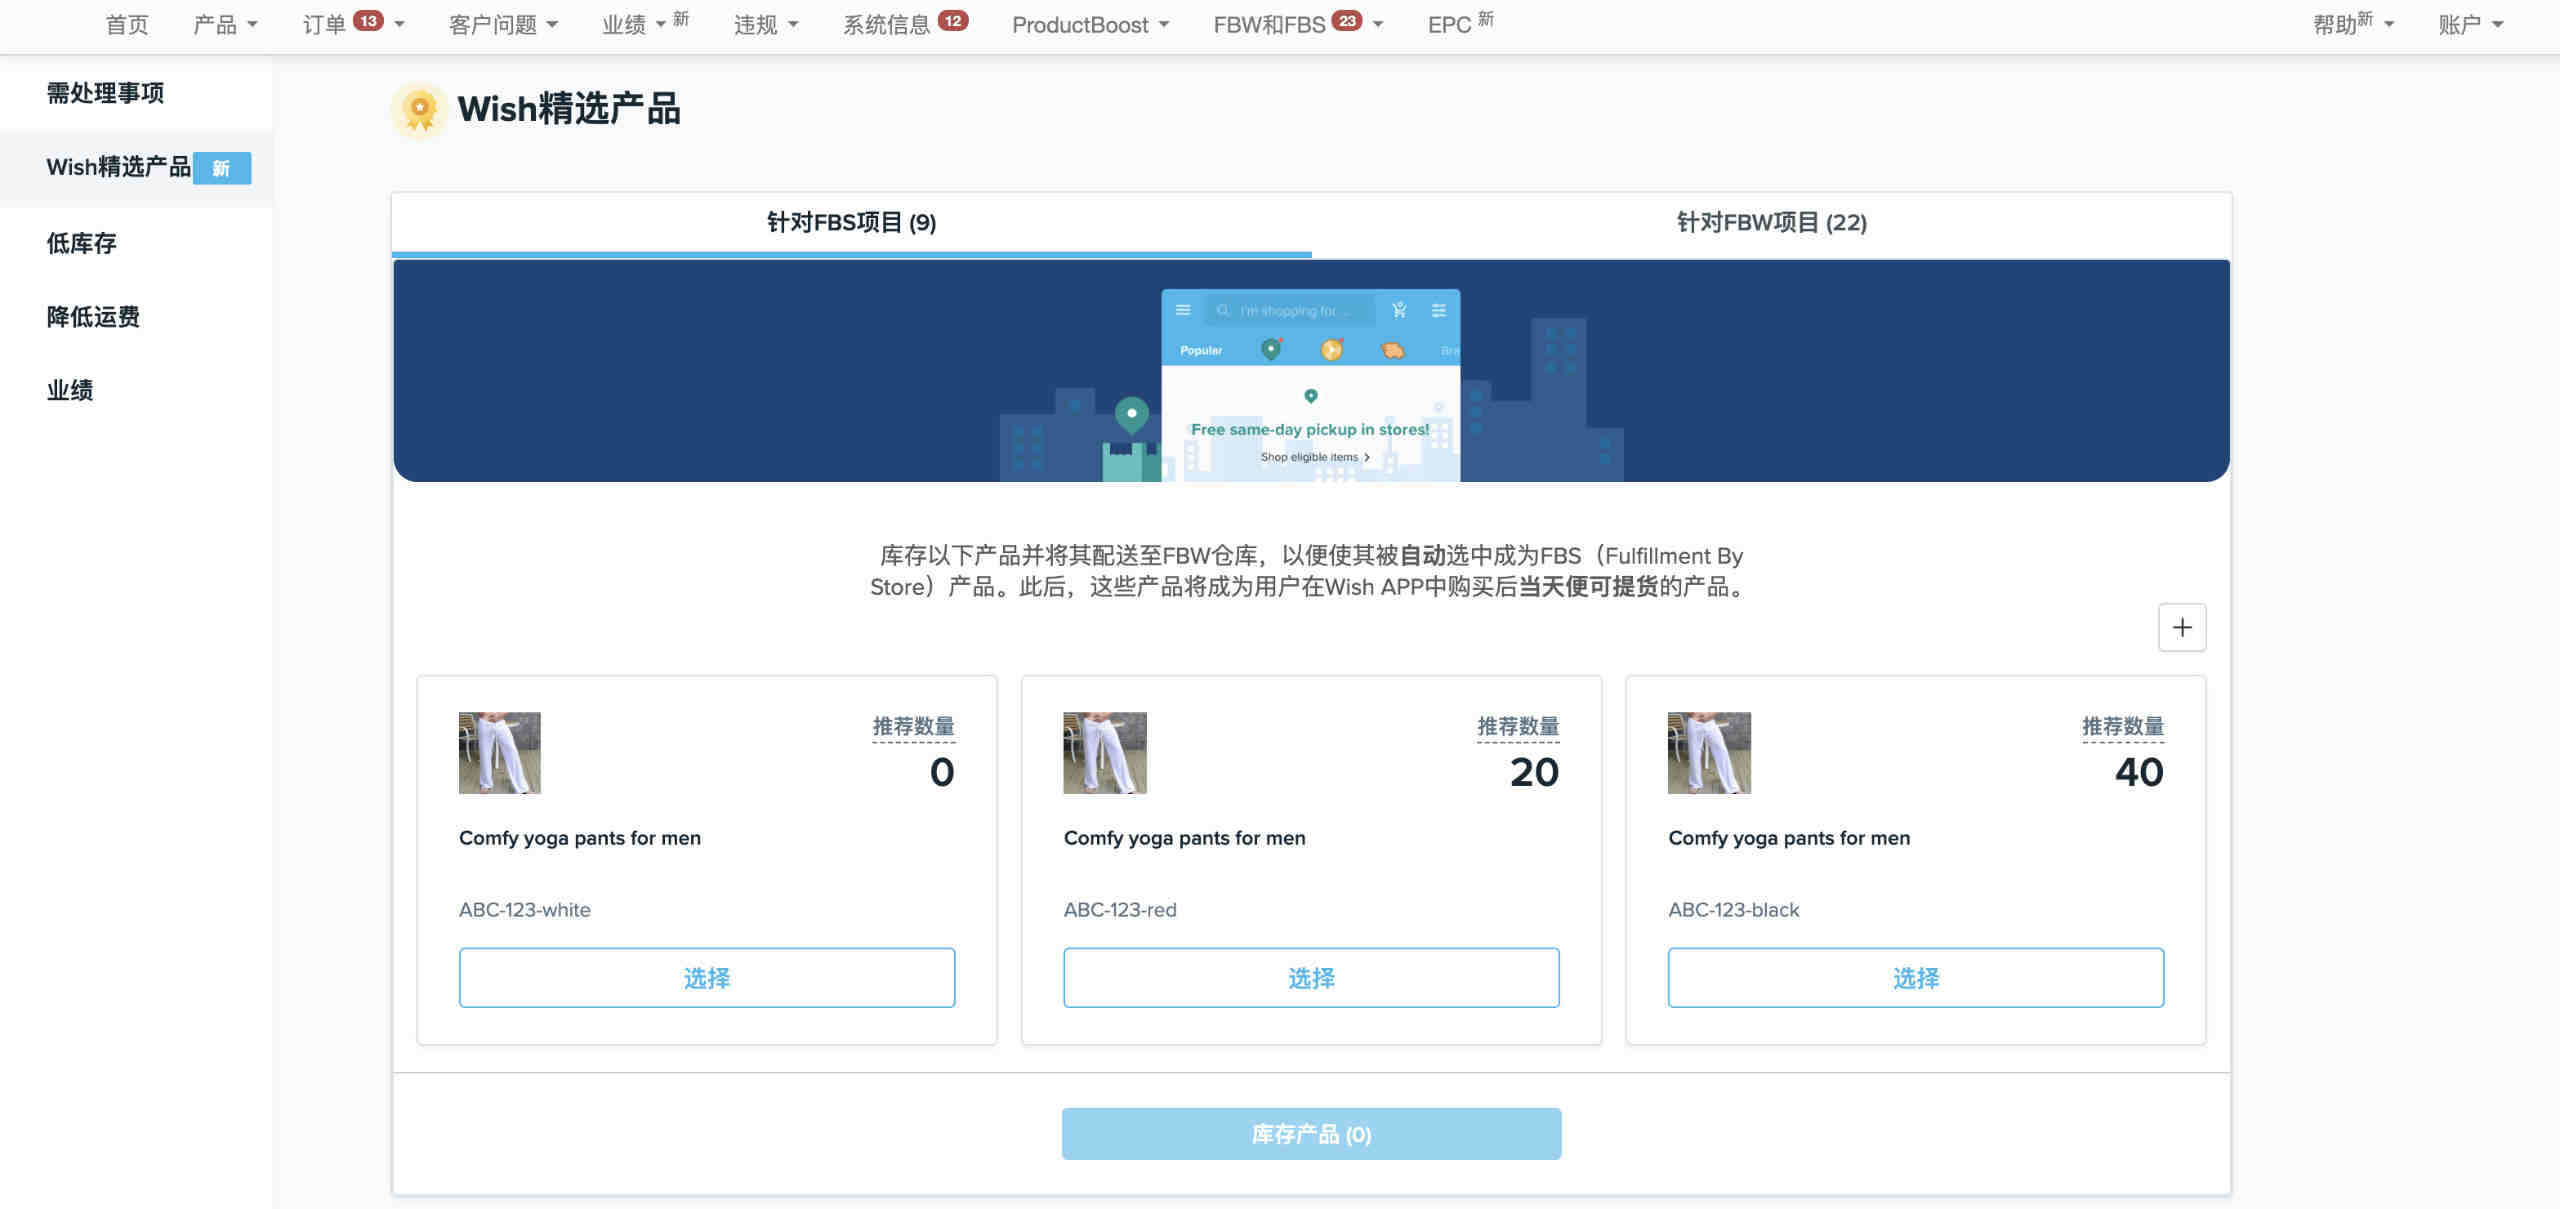The height and width of the screenshot is (1209, 2560).
Task: Expand the 帮助 dropdown menu
Action: point(2353,24)
